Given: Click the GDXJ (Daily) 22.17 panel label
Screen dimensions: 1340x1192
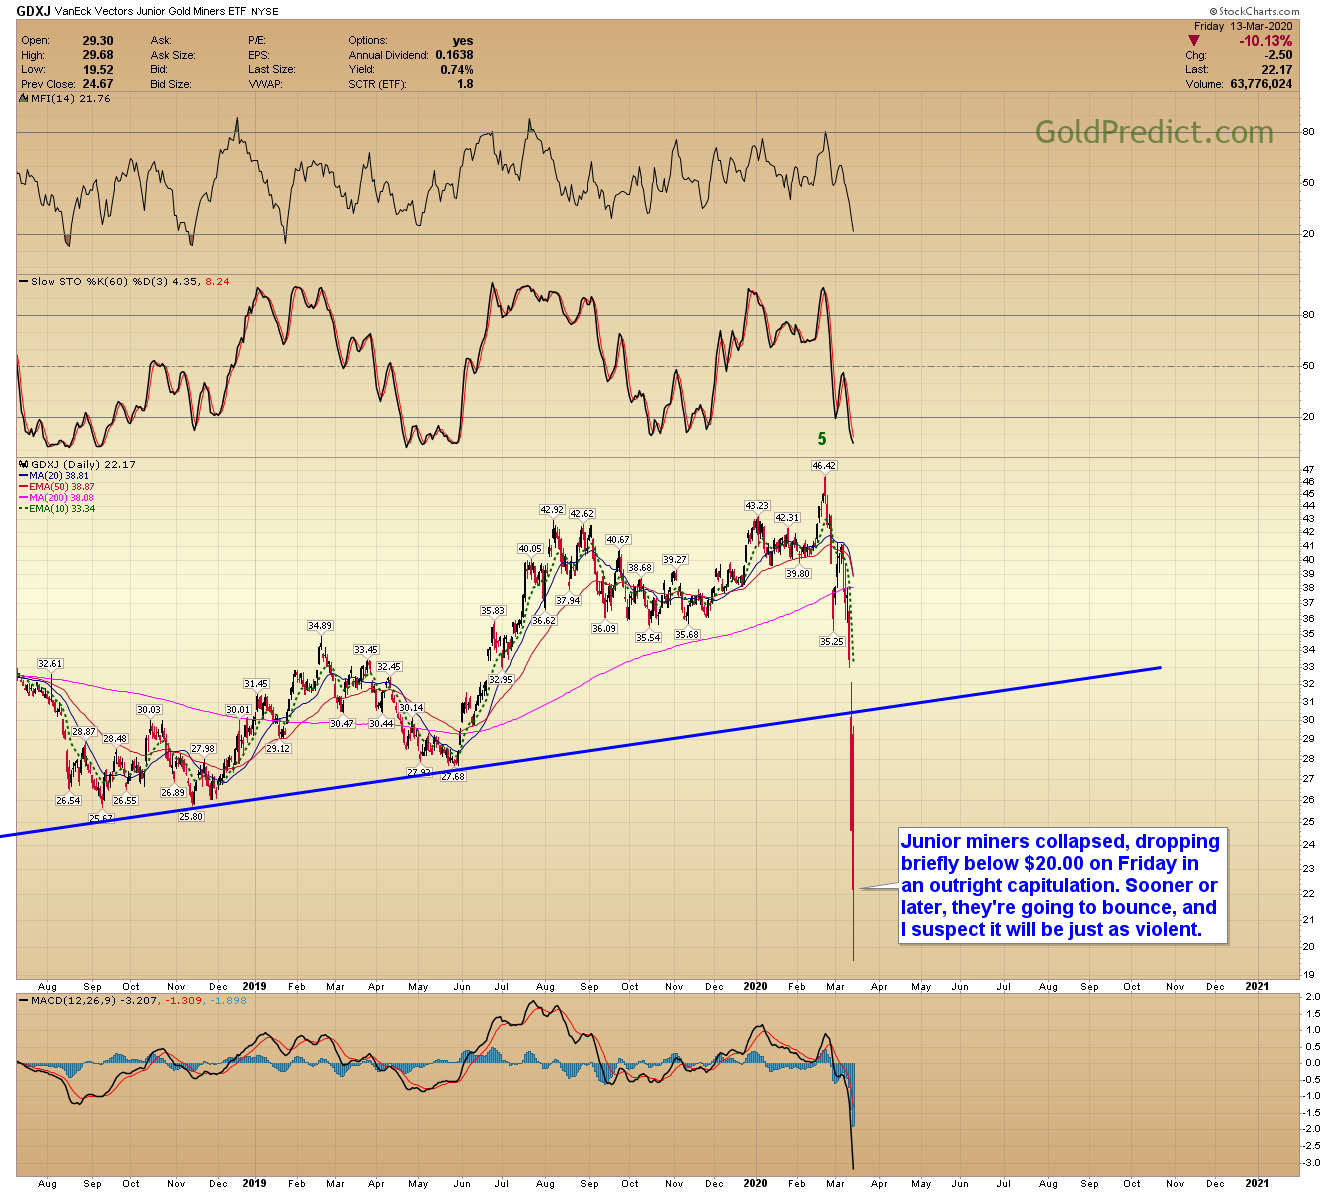Looking at the screenshot, I should click(83, 464).
